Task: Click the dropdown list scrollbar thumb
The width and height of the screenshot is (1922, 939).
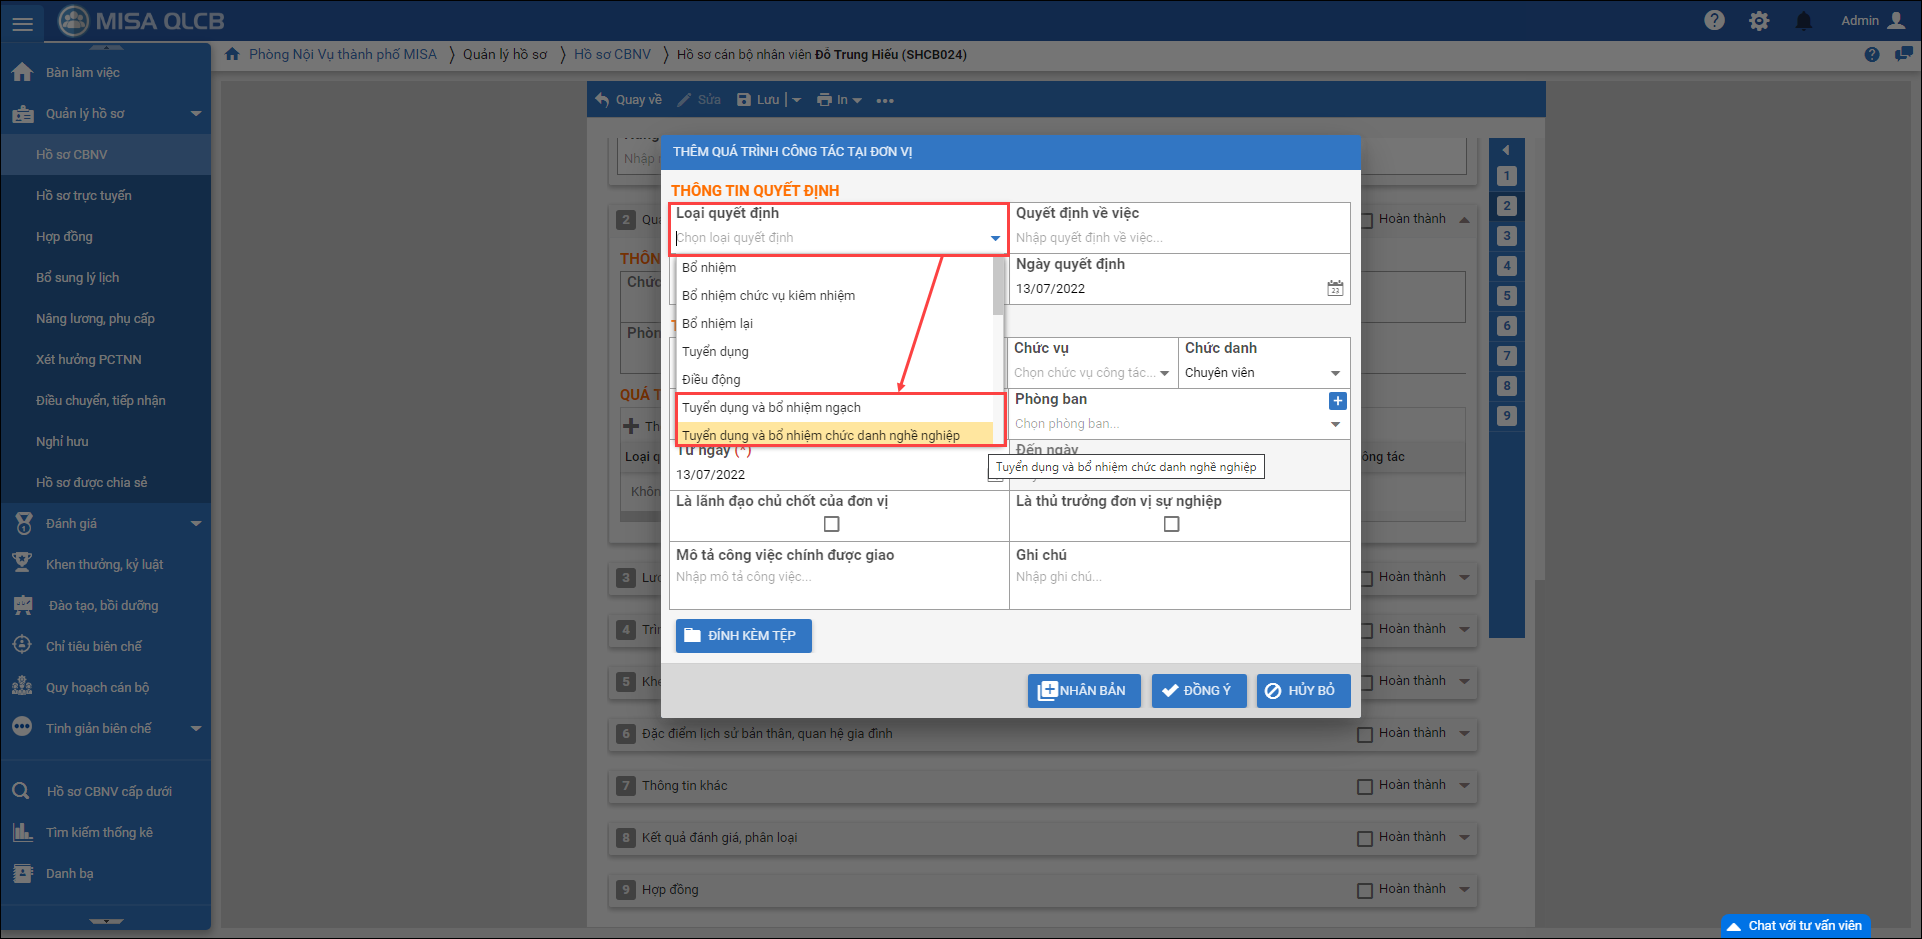Action: click(997, 285)
